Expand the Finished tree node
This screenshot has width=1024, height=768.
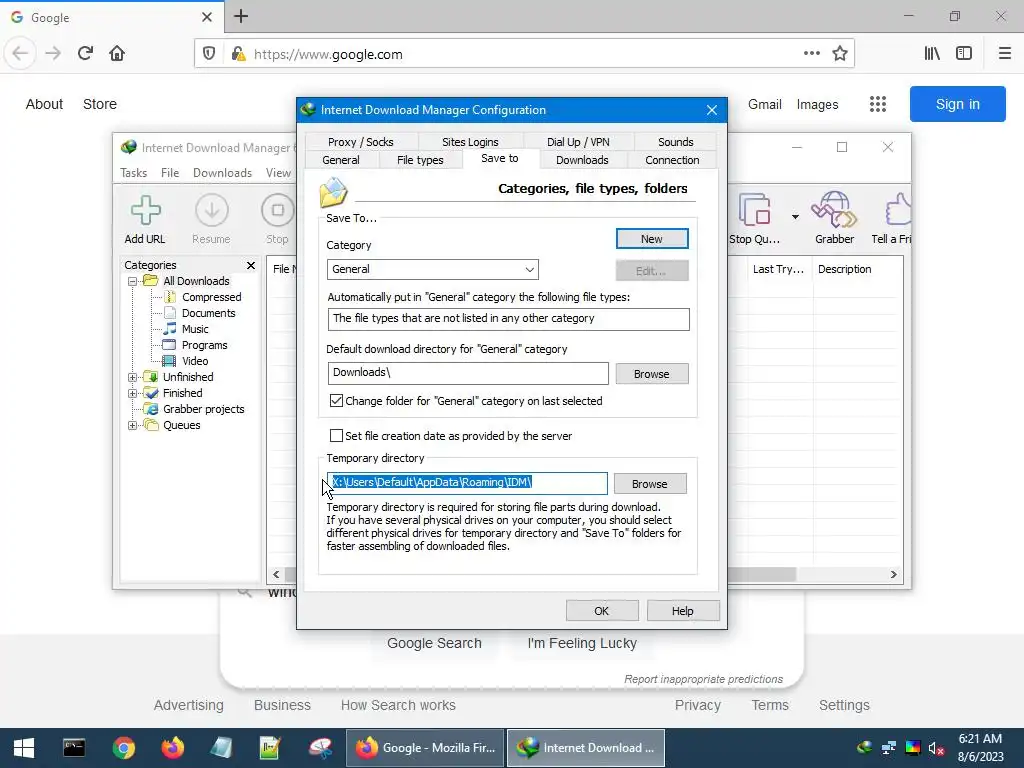[133, 393]
